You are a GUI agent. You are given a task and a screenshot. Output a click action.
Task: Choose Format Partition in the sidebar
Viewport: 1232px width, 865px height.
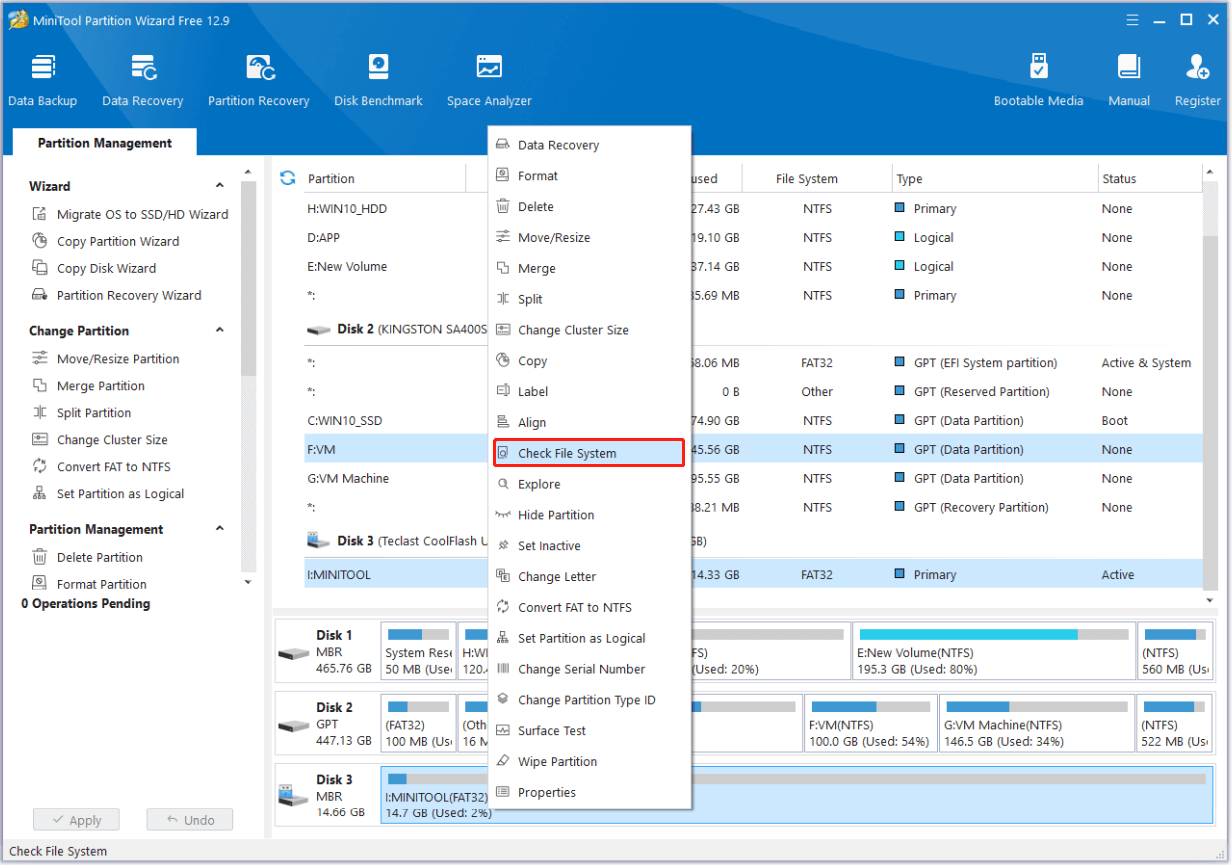coord(89,585)
